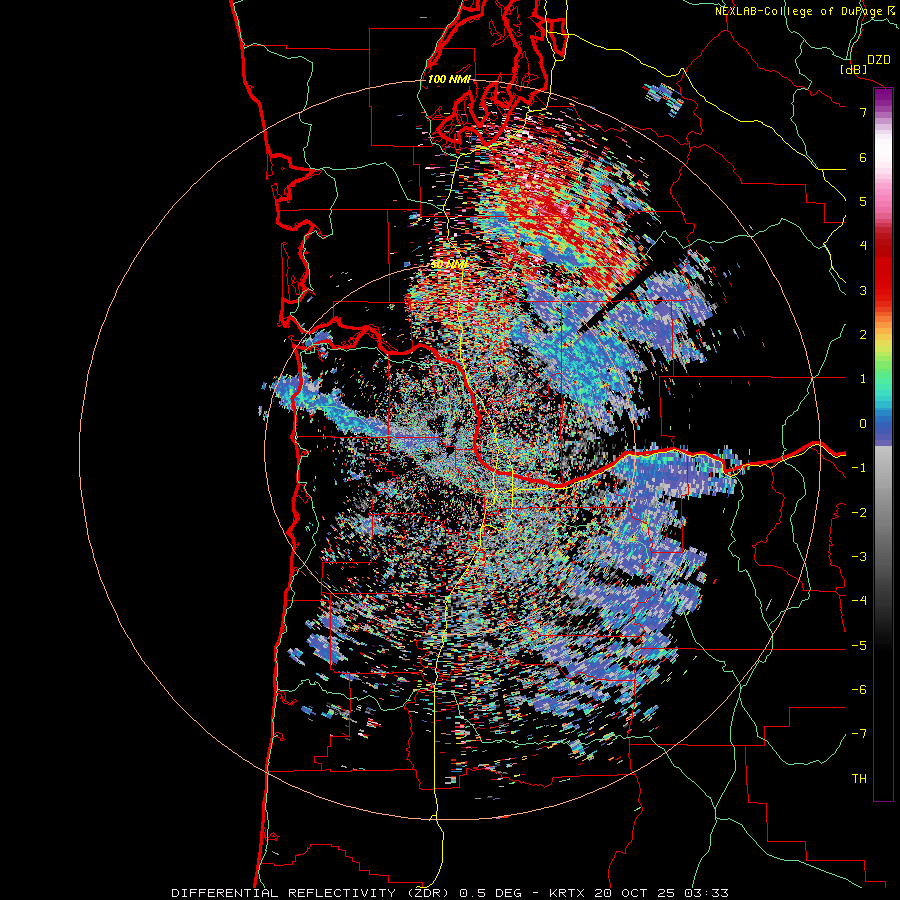The width and height of the screenshot is (900, 900).
Task: Click the 100 NMI range ring label
Action: (449, 79)
